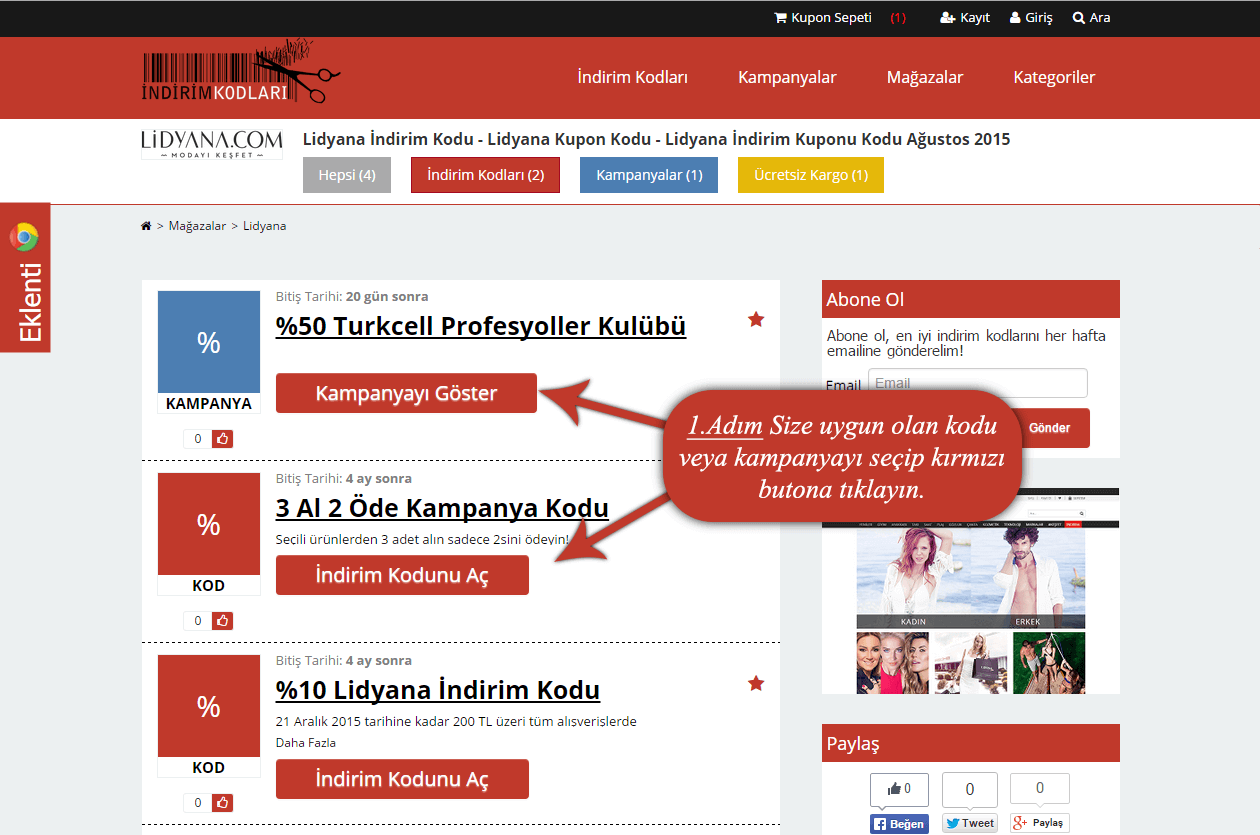The width and height of the screenshot is (1260, 835).
Task: Click the home icon in breadcrumb
Action: tap(146, 226)
